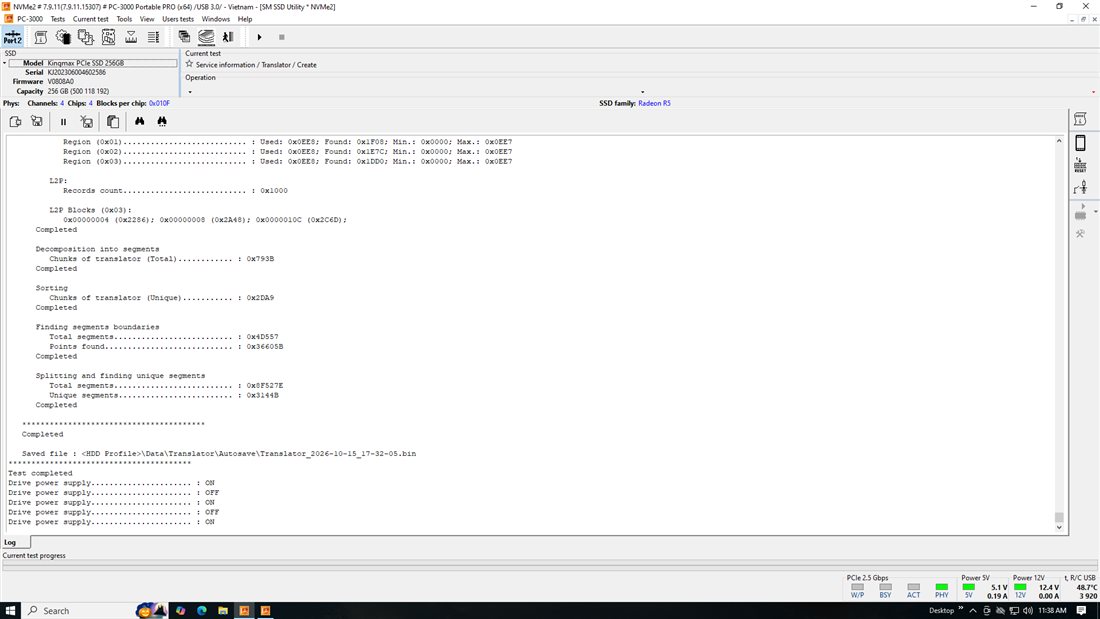Click the stop test square button
This screenshot has height=619, width=1100.
coord(281,37)
